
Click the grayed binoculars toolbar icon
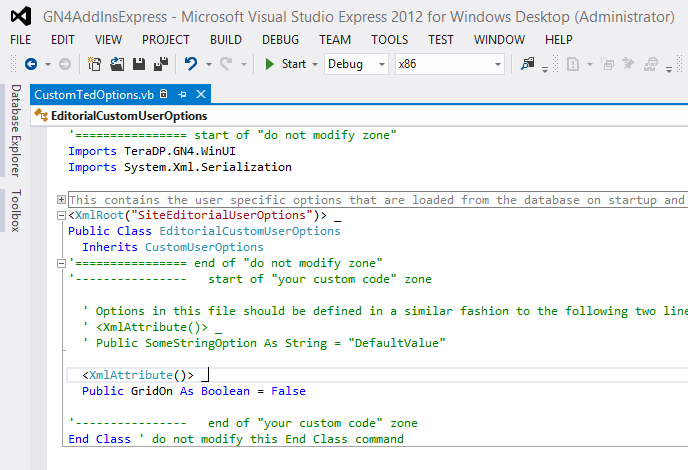point(651,65)
